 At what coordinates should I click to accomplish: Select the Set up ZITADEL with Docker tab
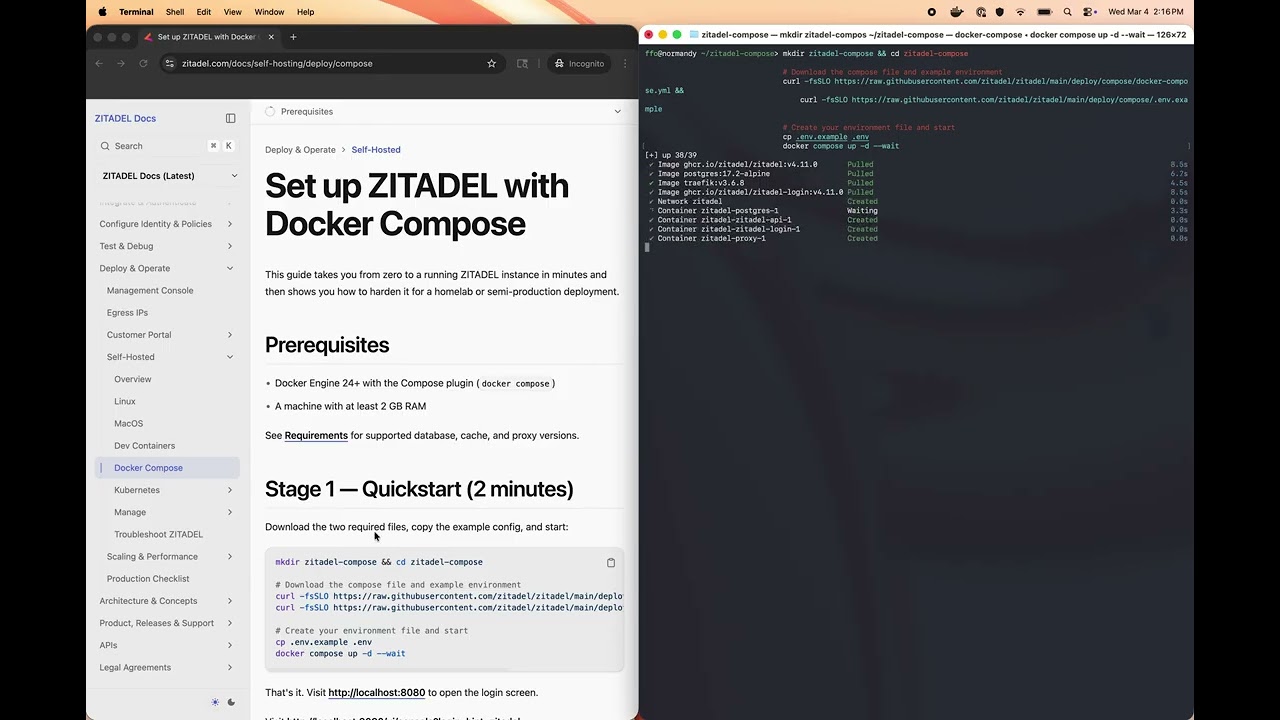tap(208, 37)
